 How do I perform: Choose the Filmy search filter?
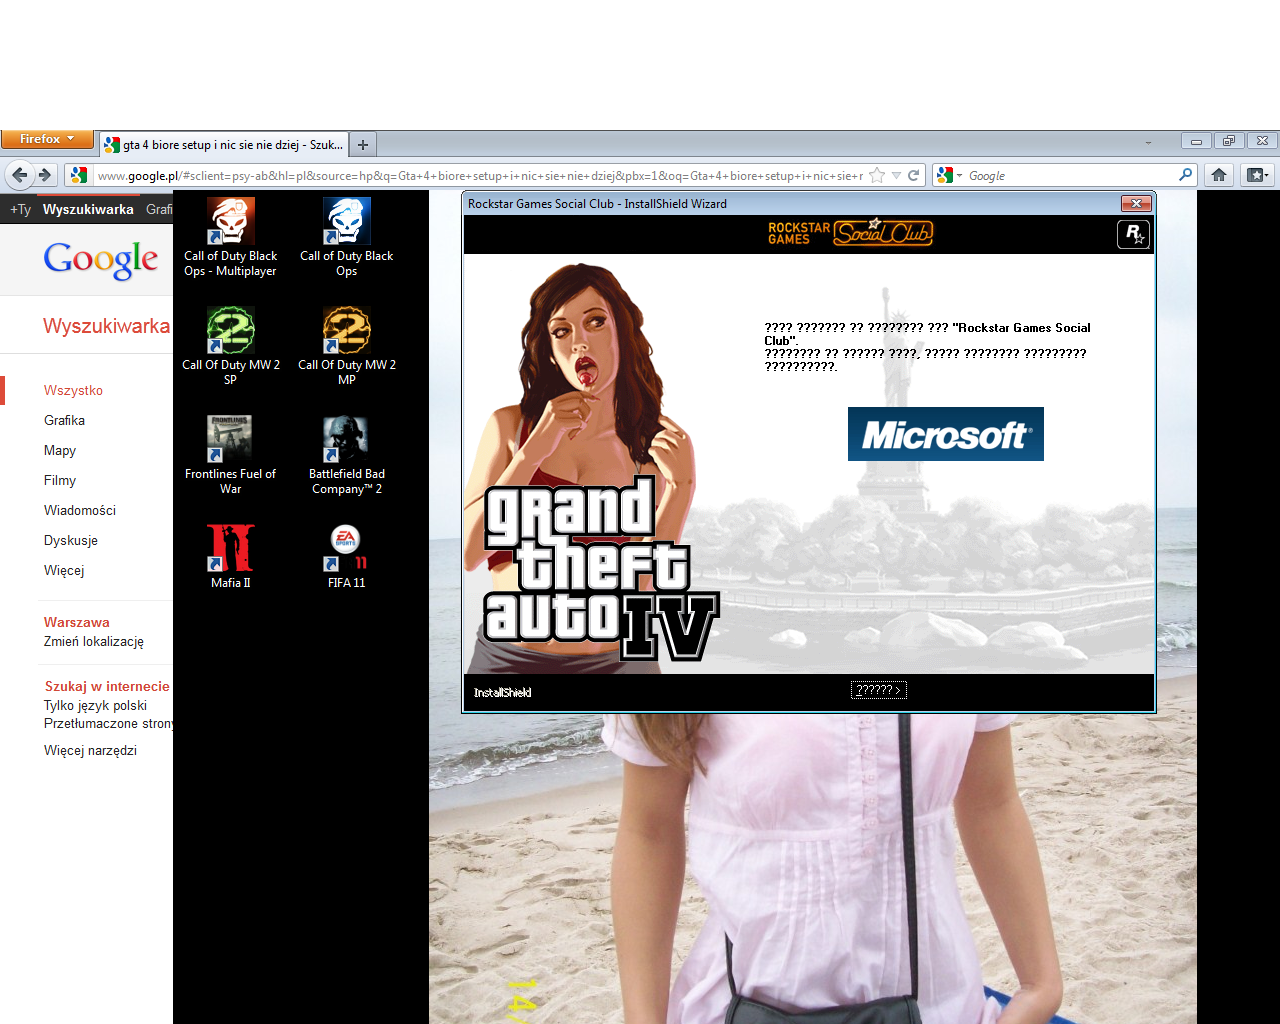pyautogui.click(x=60, y=480)
